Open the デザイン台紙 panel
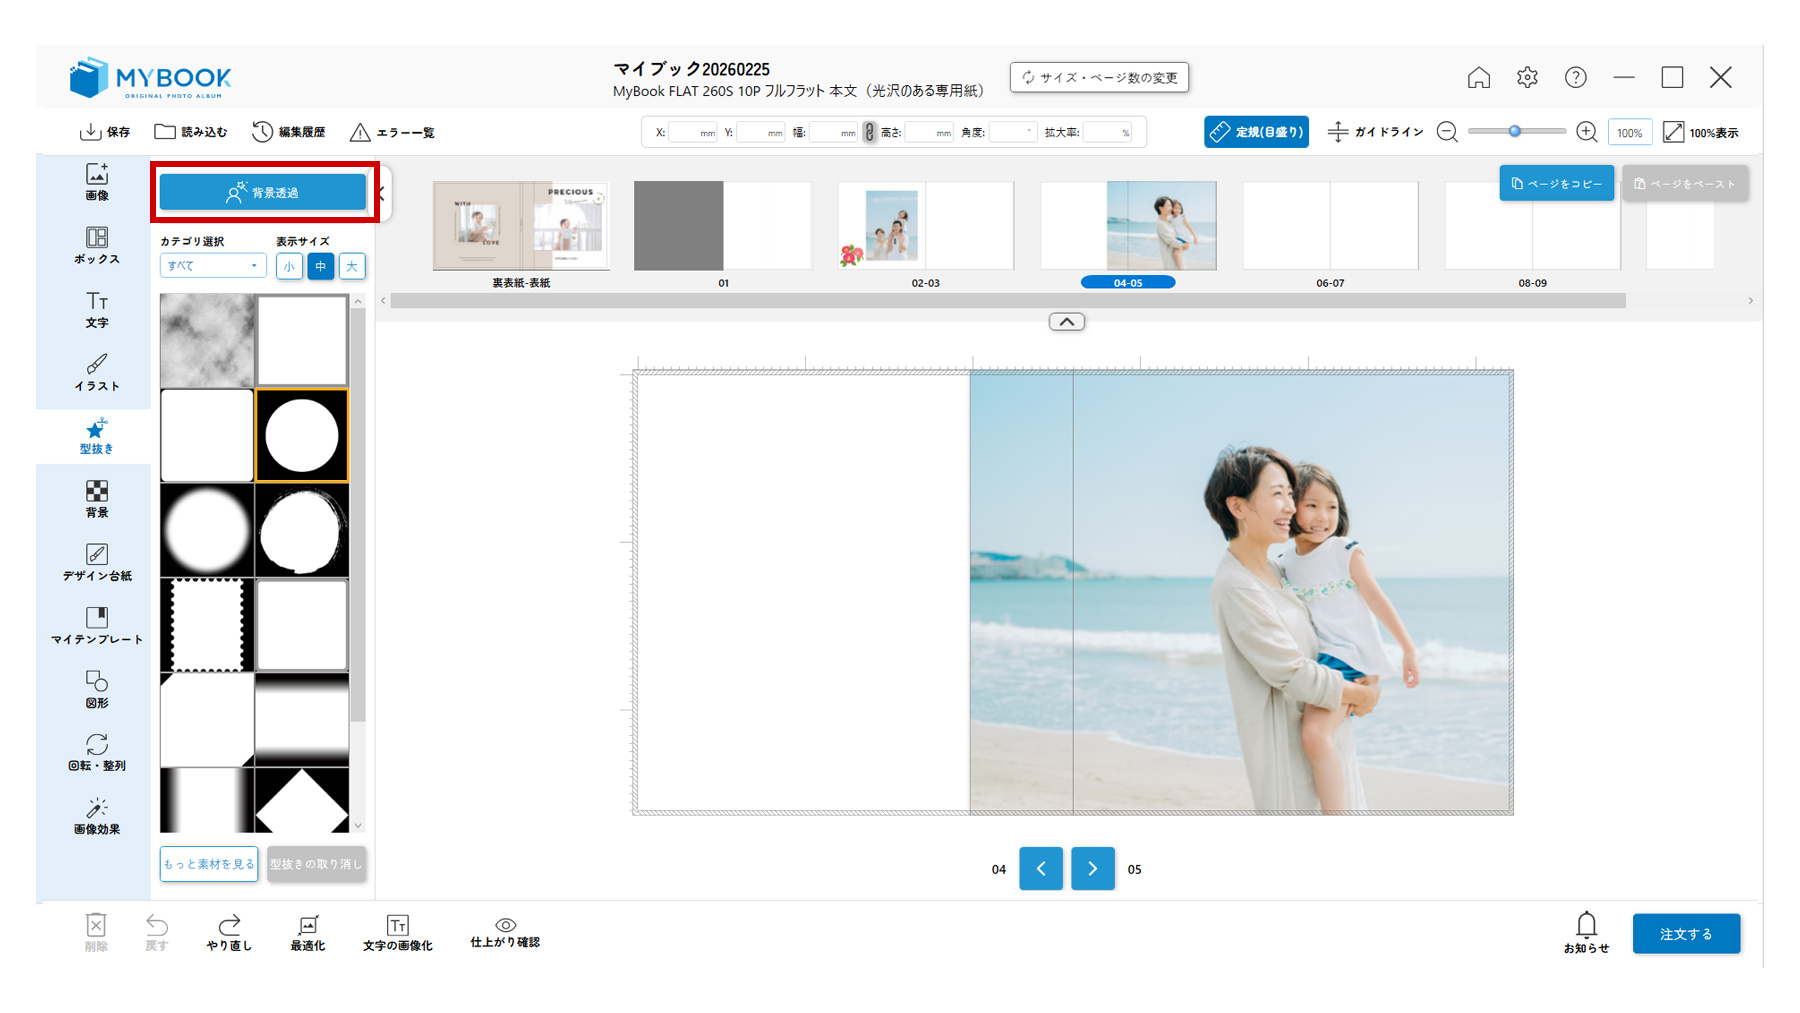 96,562
